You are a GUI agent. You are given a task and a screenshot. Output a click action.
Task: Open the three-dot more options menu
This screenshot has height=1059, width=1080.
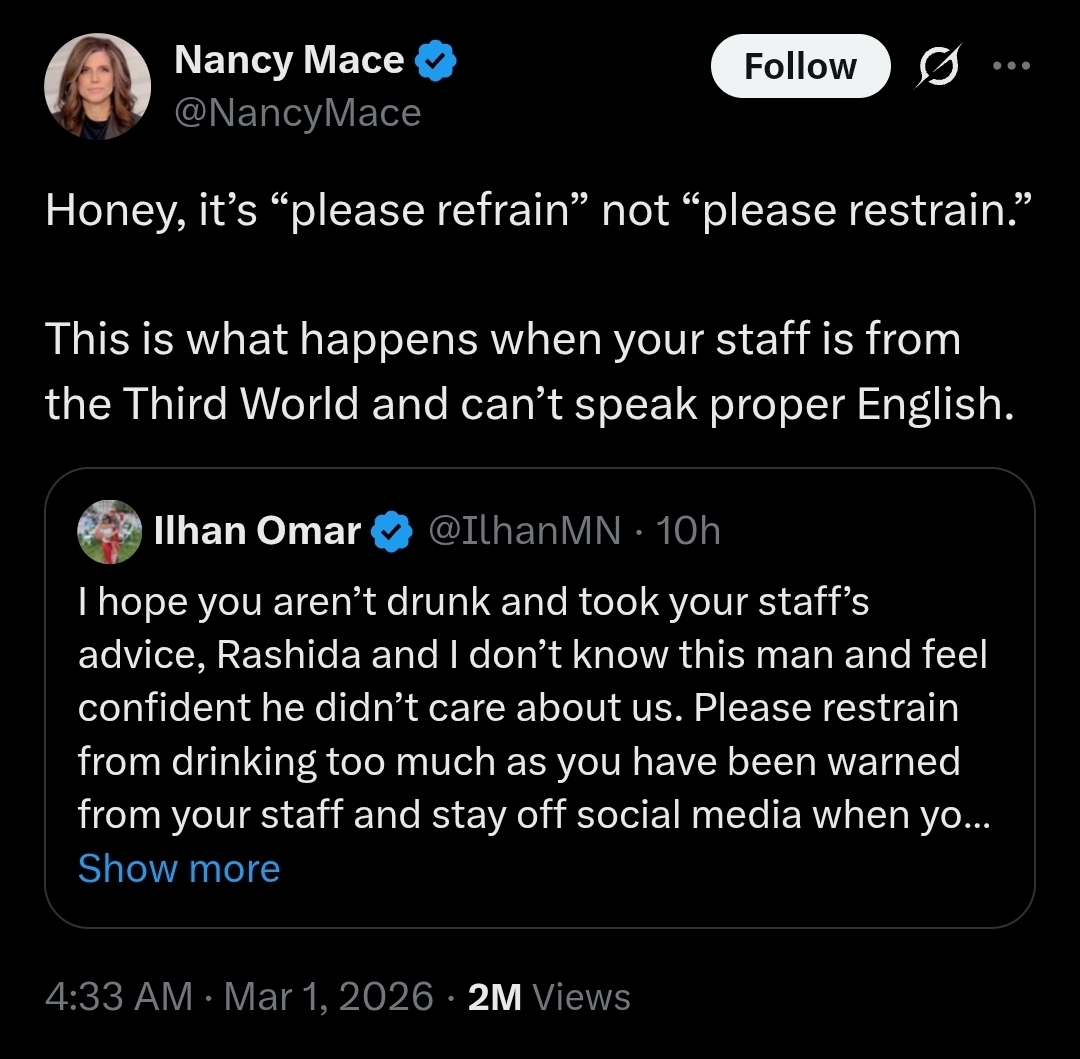1009,67
